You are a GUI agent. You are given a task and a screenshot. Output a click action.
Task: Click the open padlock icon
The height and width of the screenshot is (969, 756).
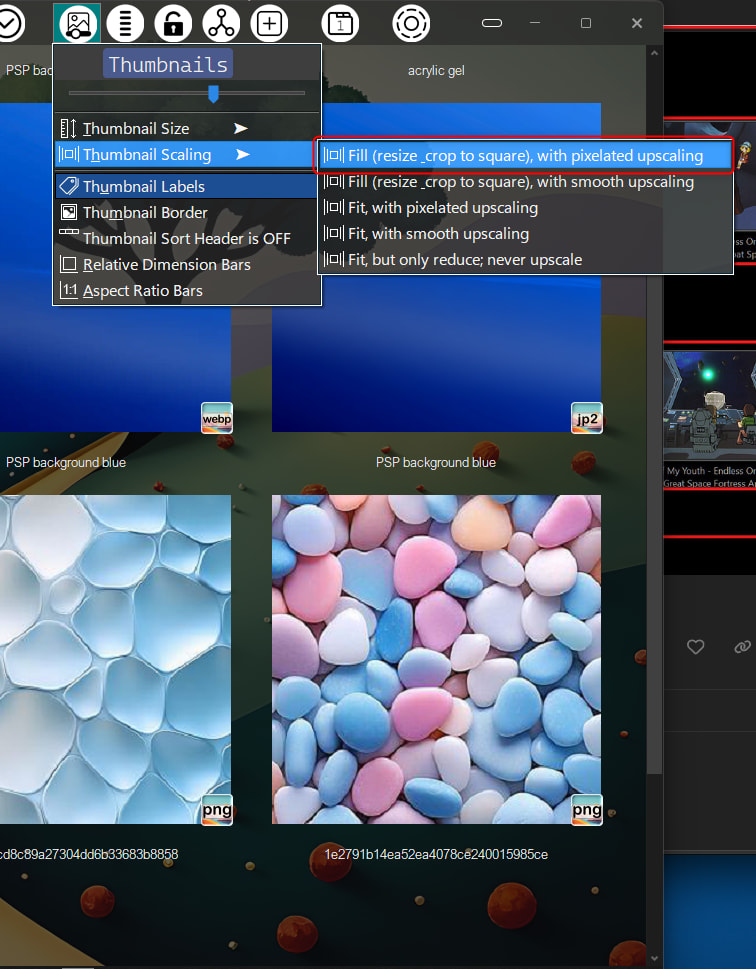(173, 22)
